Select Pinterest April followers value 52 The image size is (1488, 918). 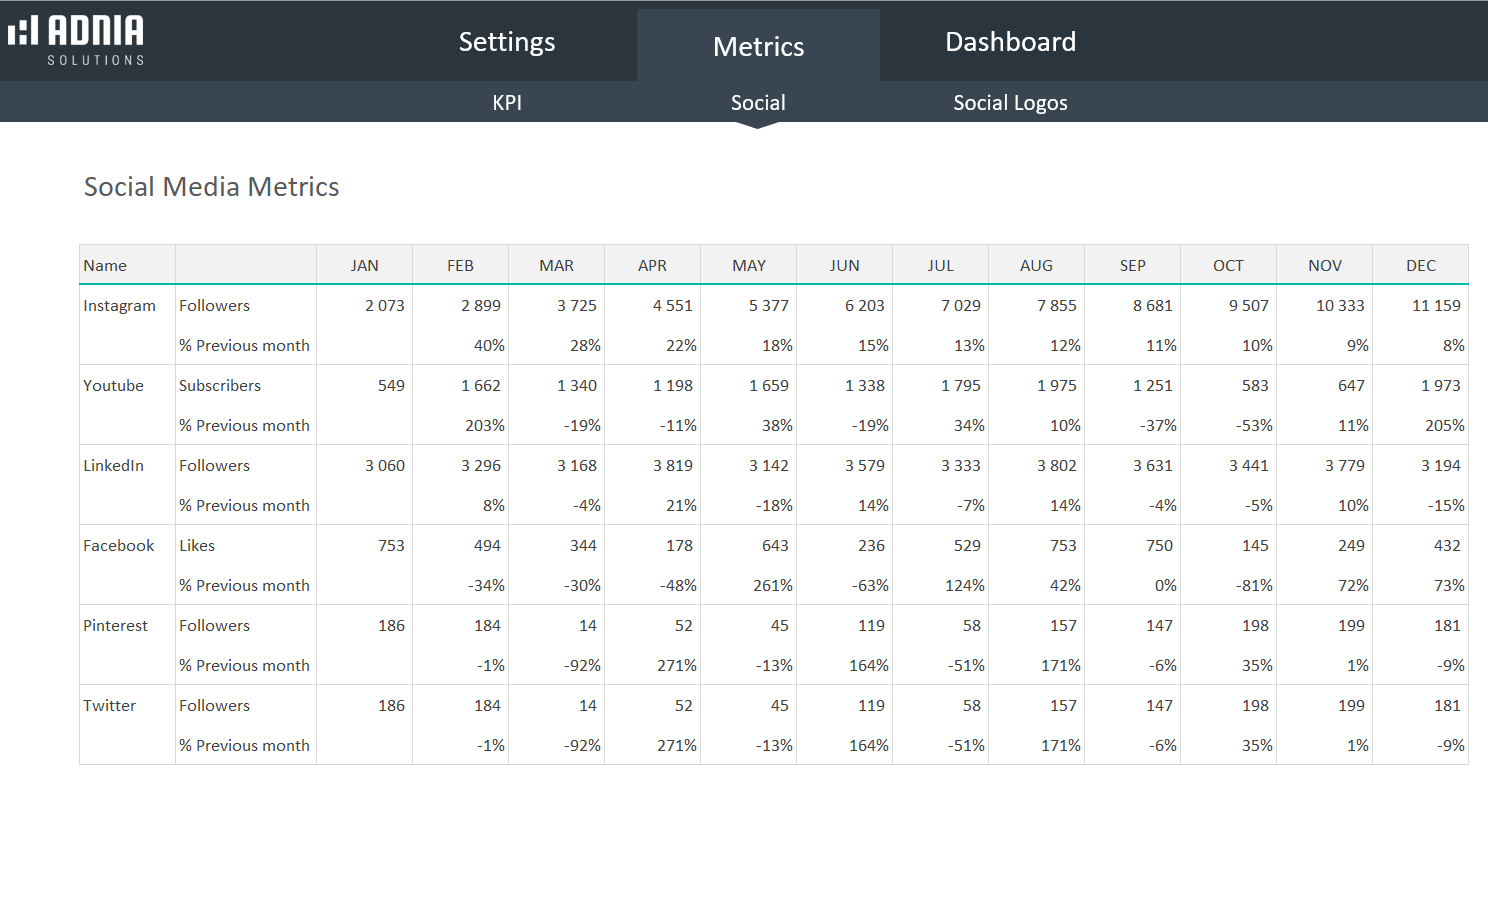click(683, 626)
